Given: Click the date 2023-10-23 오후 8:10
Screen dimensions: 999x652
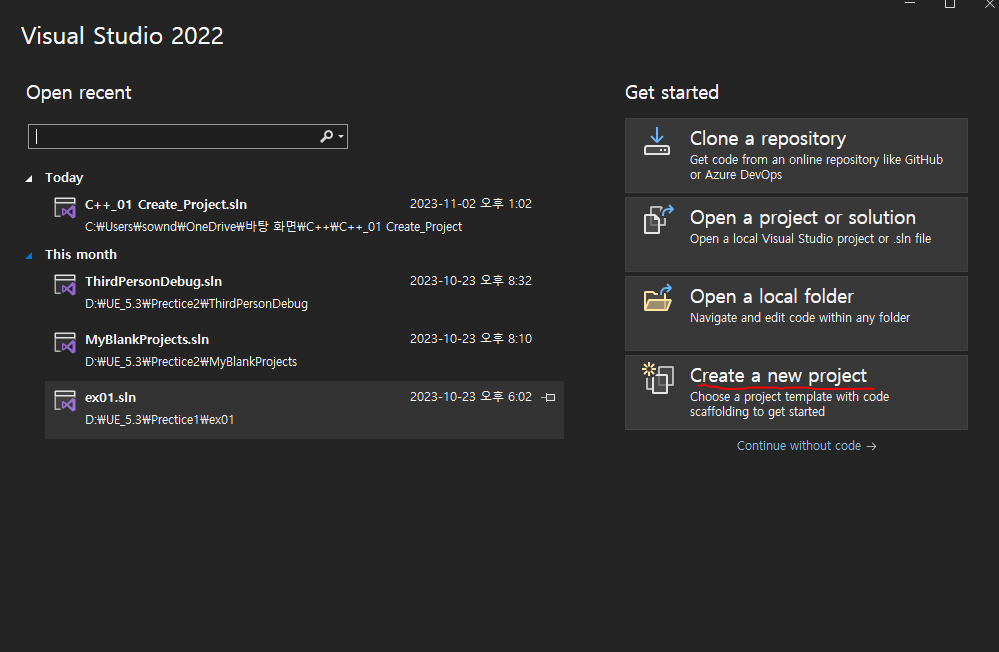Looking at the screenshot, I should click(x=471, y=339).
